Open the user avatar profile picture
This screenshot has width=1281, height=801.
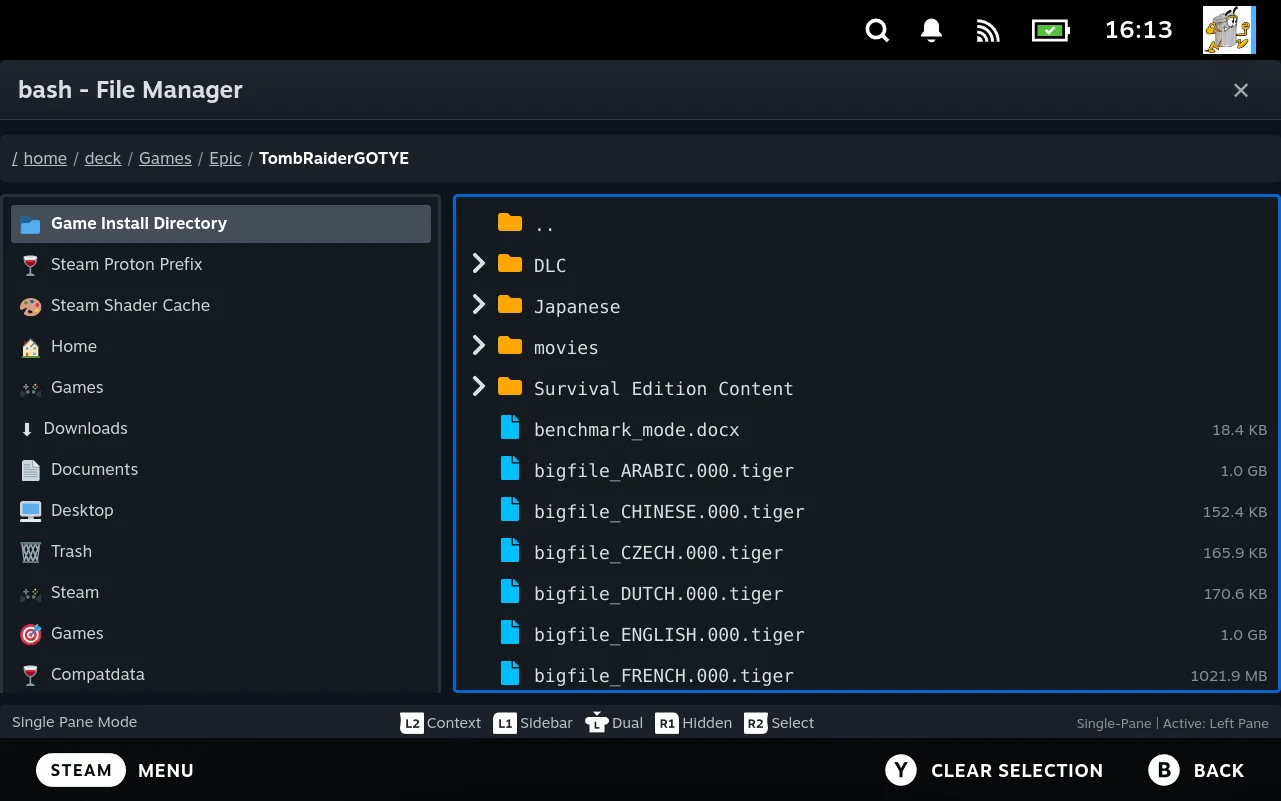(1228, 30)
